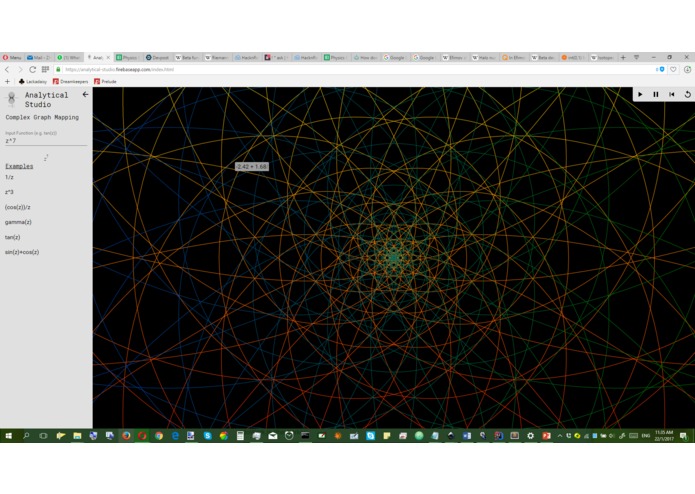Open the Mail envelope taskbar icon

273,436
